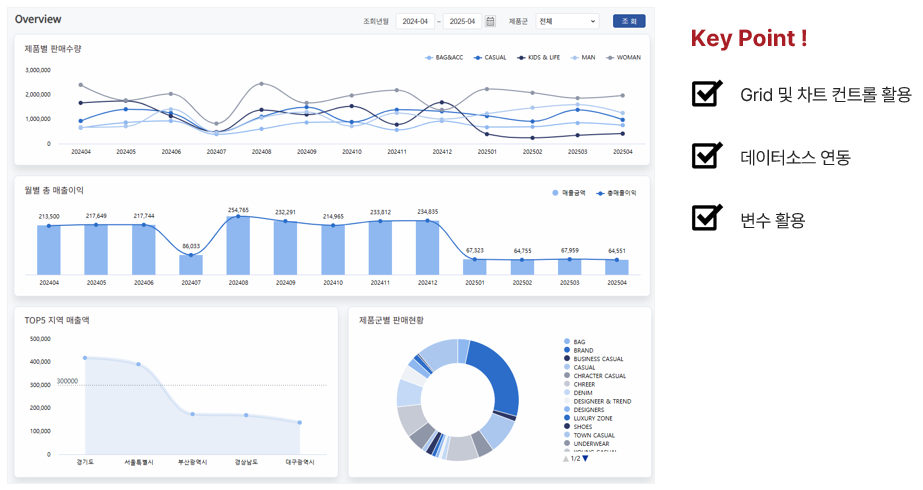Click the checkmark icon beside Grid 및 차트 컨트롤 활용

[x=706, y=93]
